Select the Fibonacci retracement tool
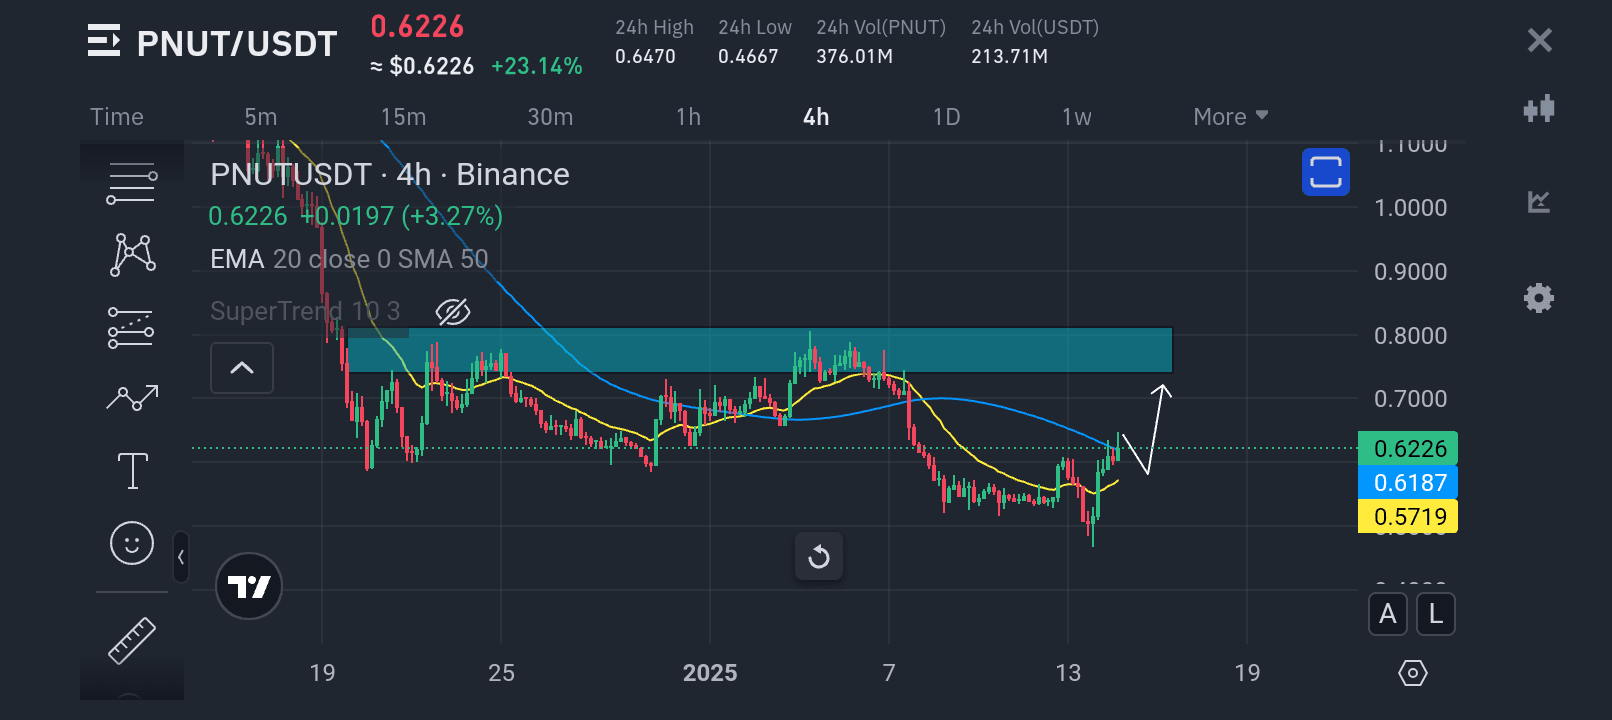This screenshot has width=1612, height=720. tap(131, 327)
